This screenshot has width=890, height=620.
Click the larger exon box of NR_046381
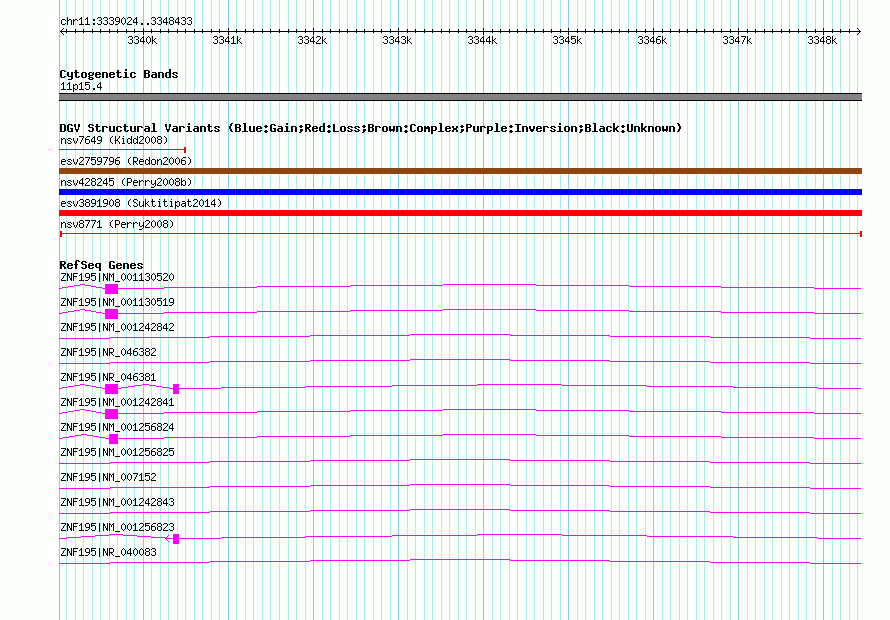111,389
